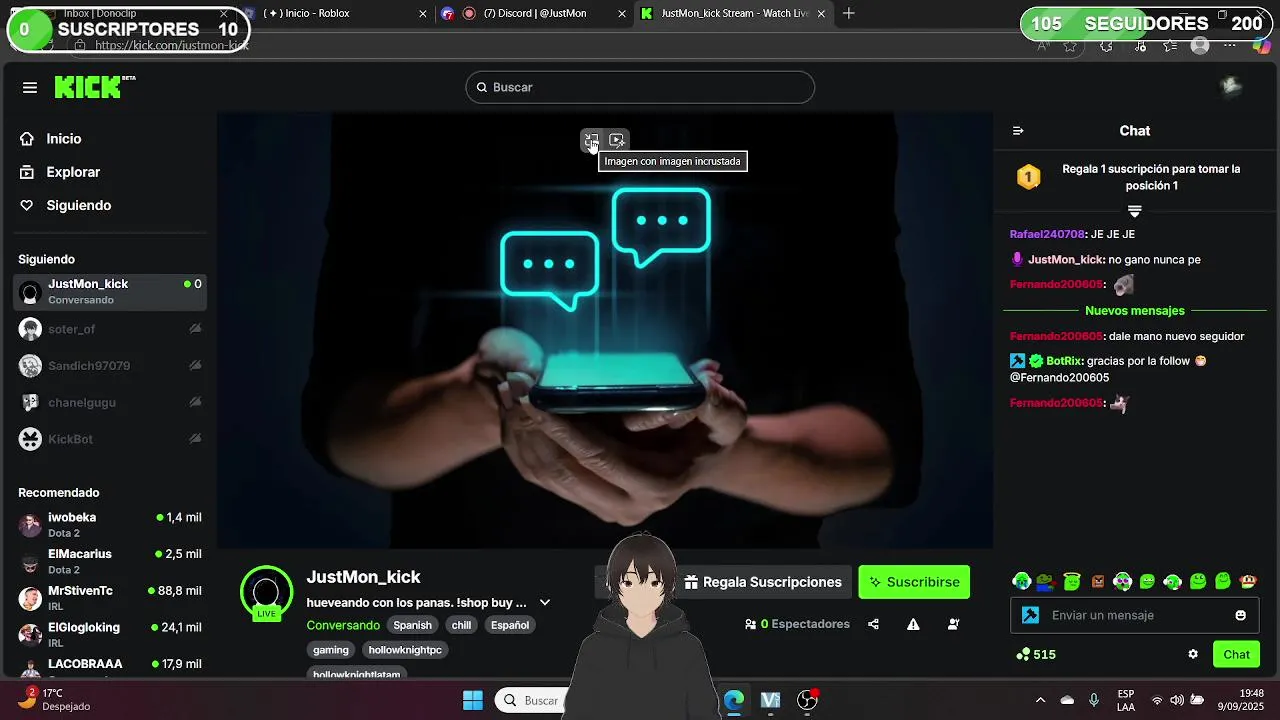
Task: Select the mushroom quick emote
Action: 1248,581
